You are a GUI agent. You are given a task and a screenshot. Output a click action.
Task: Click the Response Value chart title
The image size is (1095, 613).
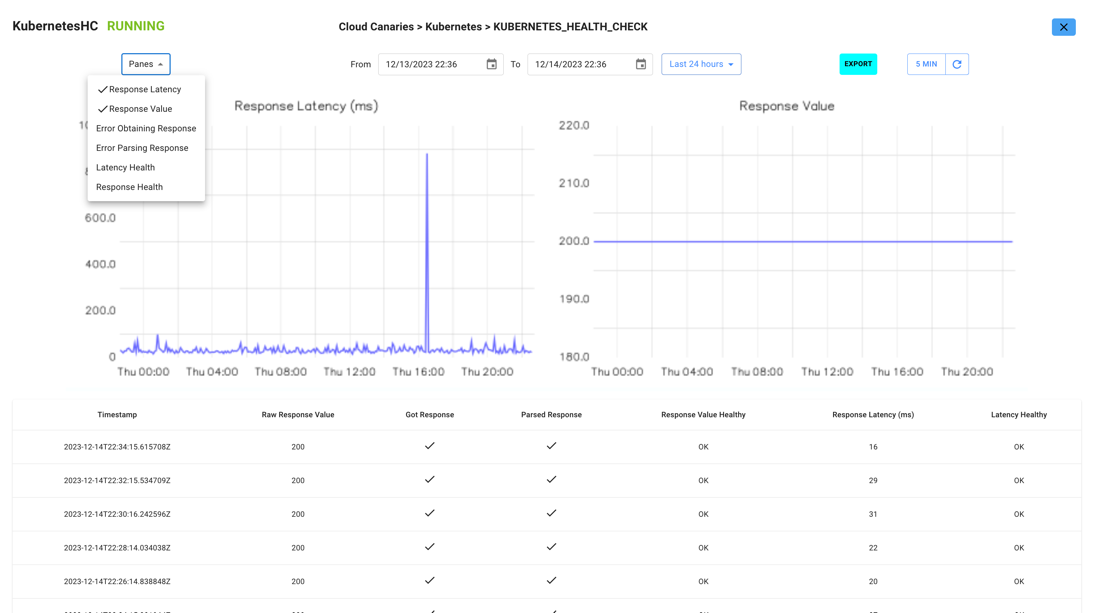coord(786,106)
